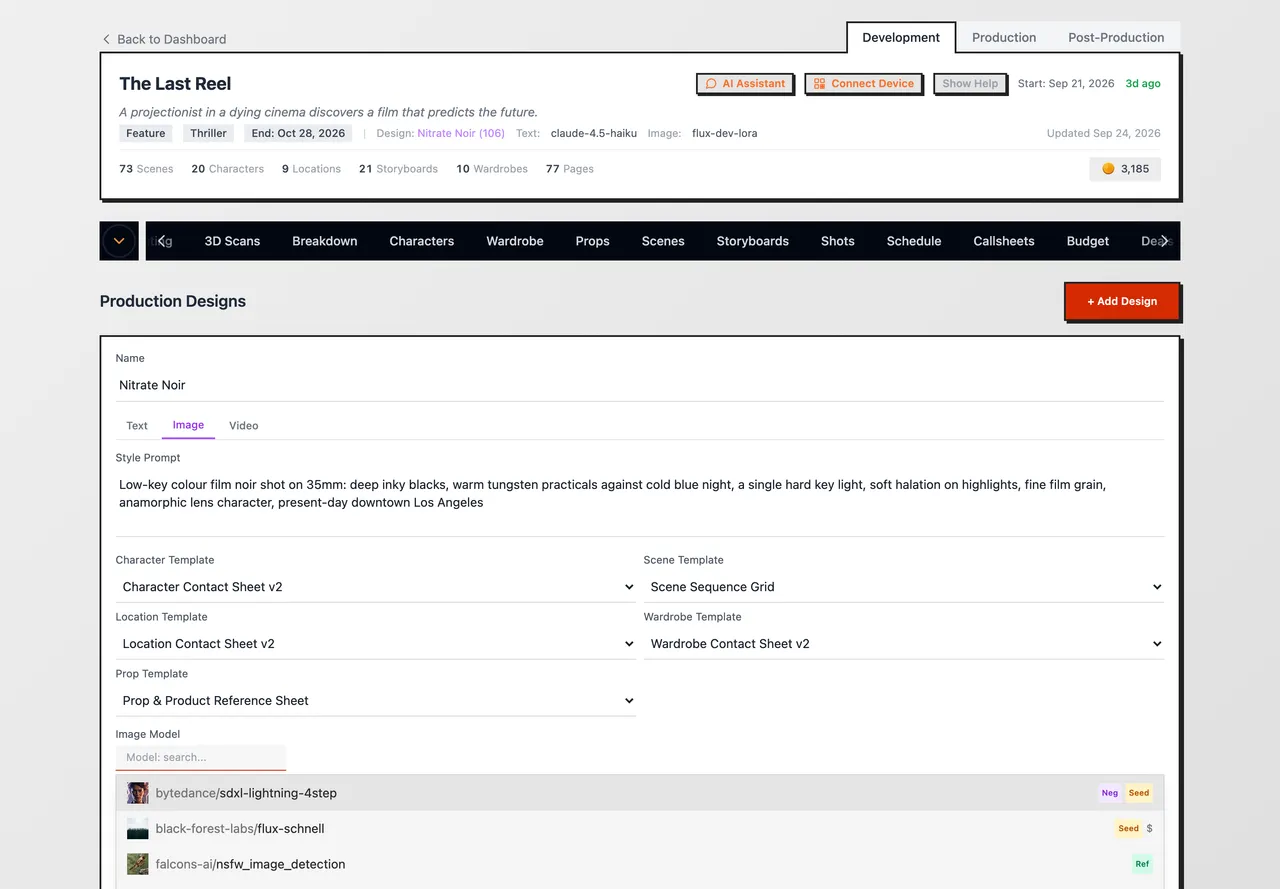The width and height of the screenshot is (1280, 889).
Task: Click the coin icon beside 3,185
Action: coord(1108,169)
